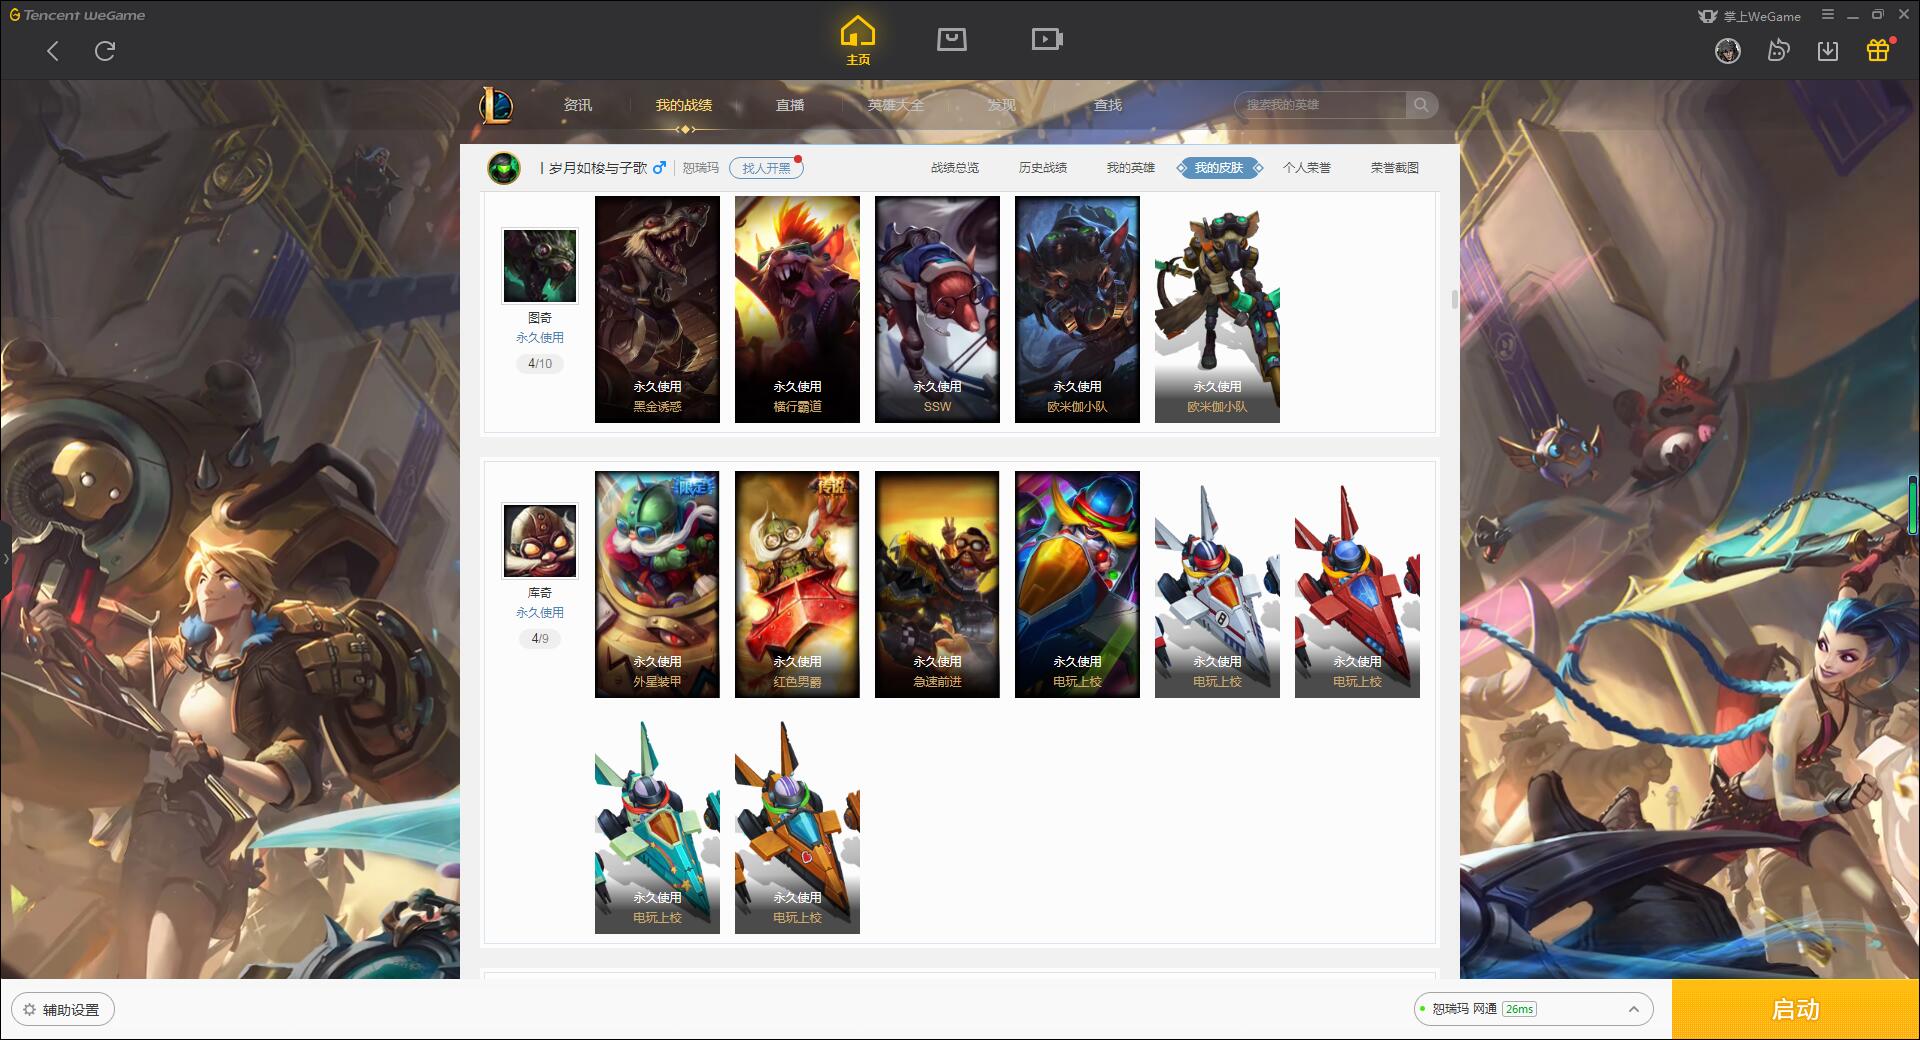Open the 电玩上校 splash art skin card
This screenshot has height=1040, width=1920.
[x=1077, y=584]
